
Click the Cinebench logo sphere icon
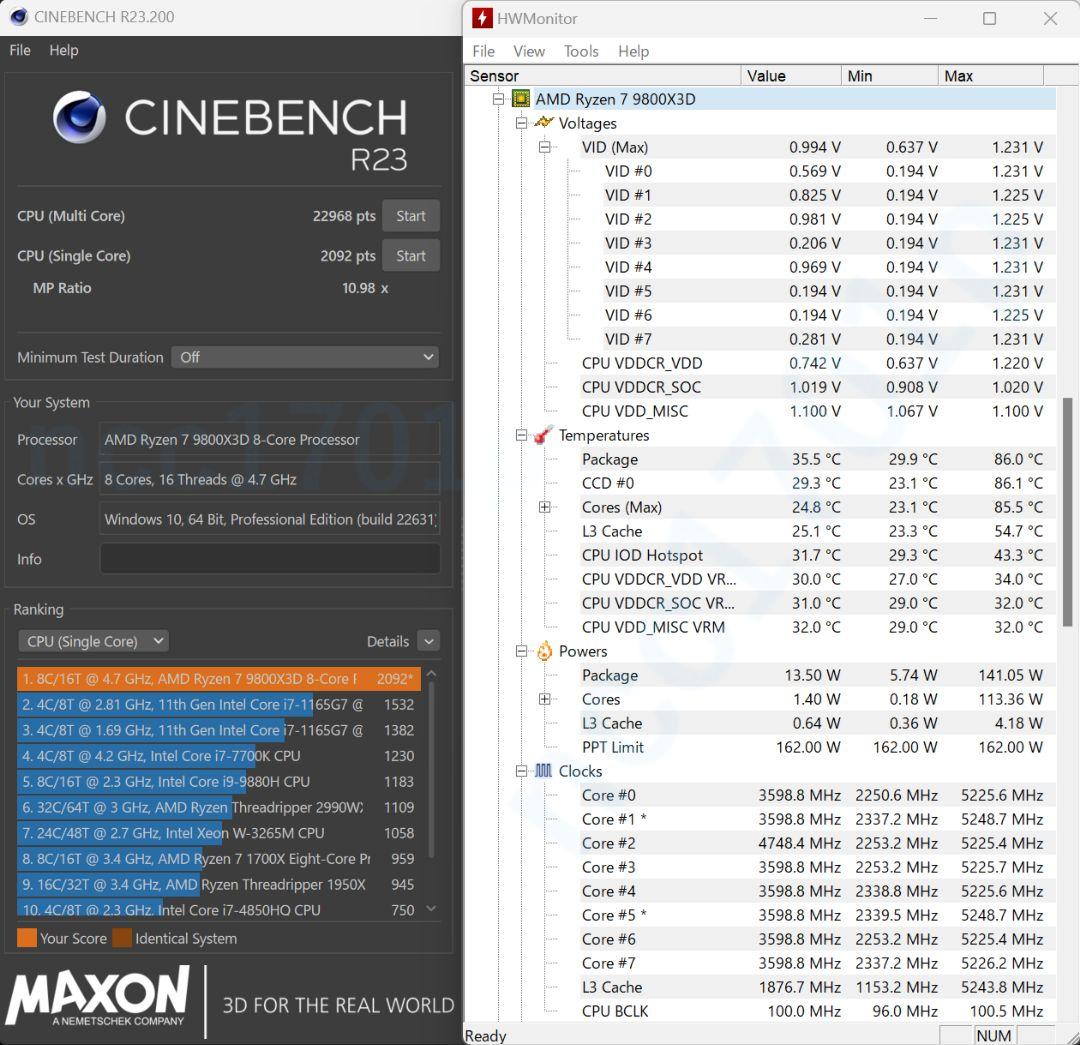coord(79,116)
